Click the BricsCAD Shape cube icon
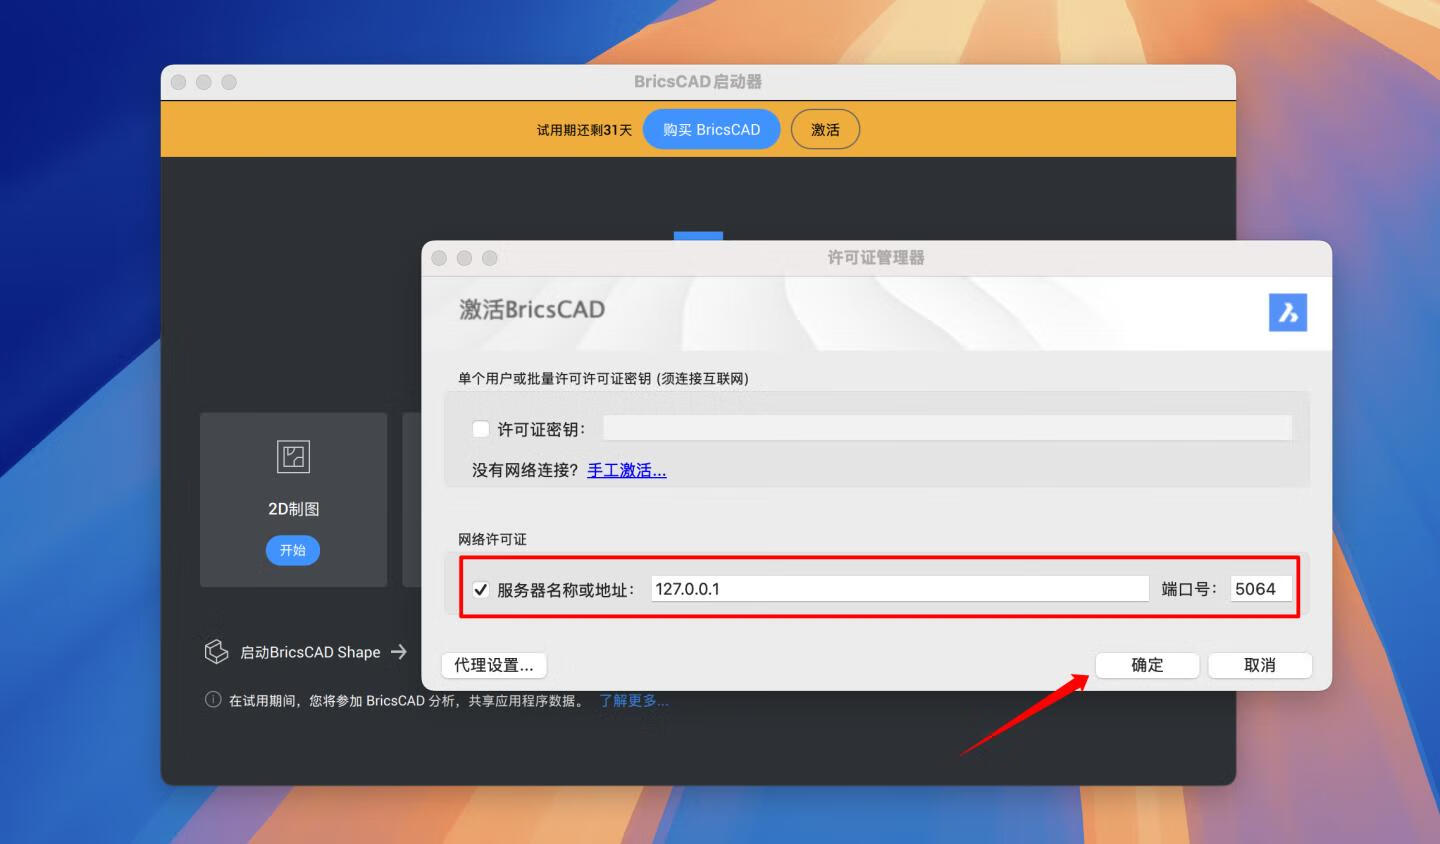 tap(216, 651)
